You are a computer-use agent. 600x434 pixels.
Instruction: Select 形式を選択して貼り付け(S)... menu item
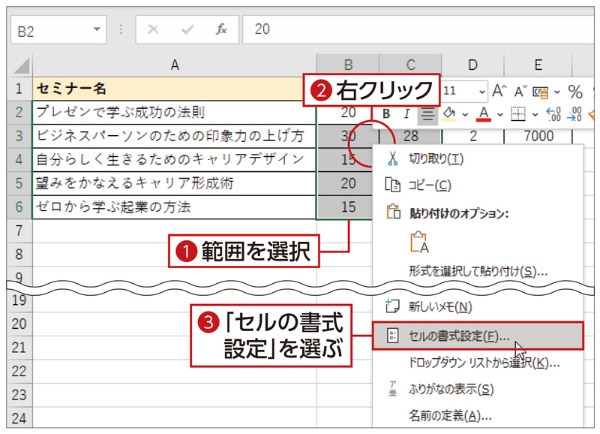tap(478, 271)
